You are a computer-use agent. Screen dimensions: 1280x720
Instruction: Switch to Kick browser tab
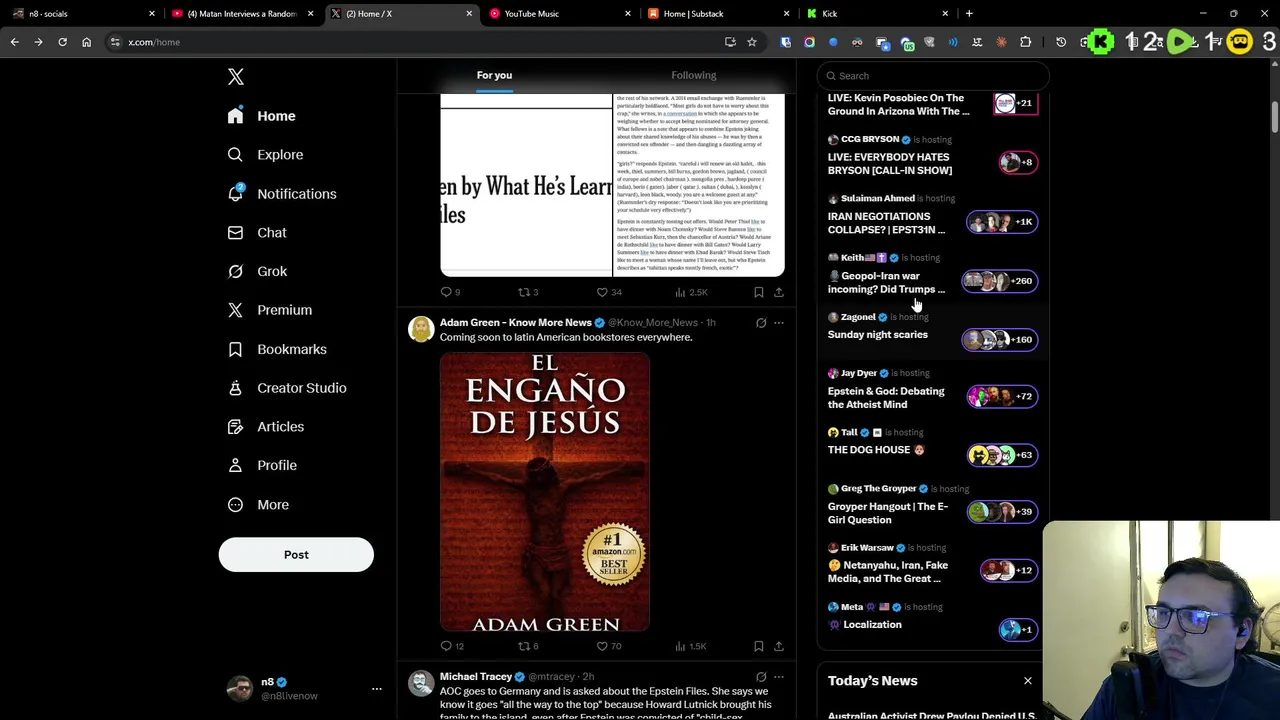pos(877,14)
